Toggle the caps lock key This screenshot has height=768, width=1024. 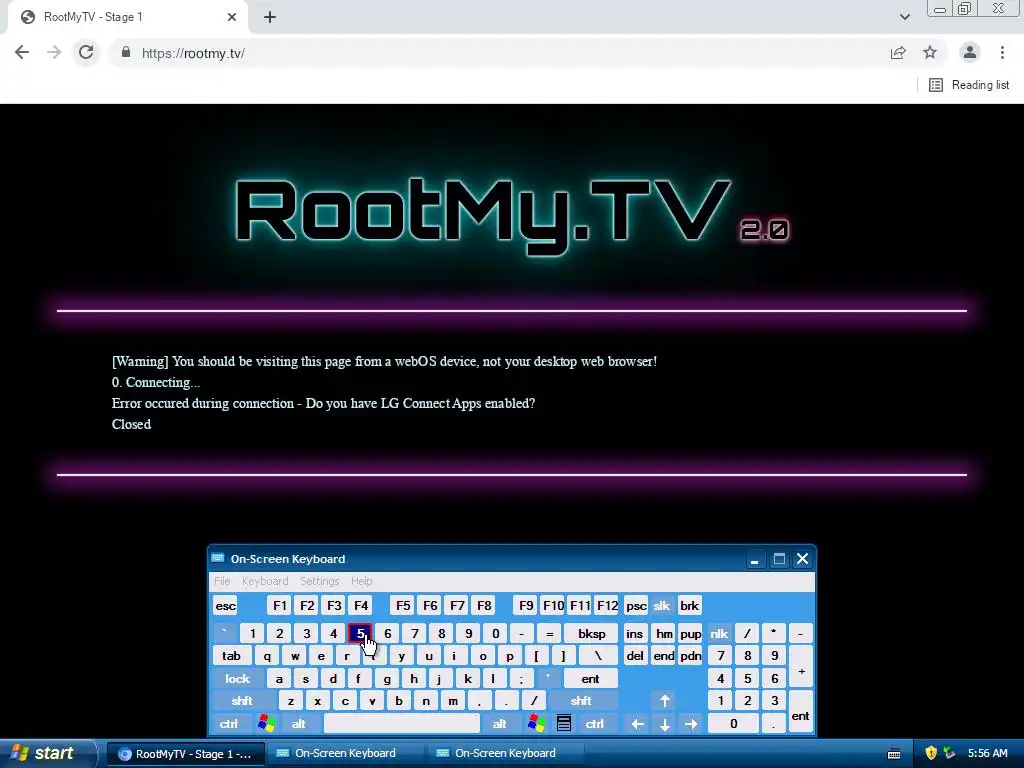[238, 679]
